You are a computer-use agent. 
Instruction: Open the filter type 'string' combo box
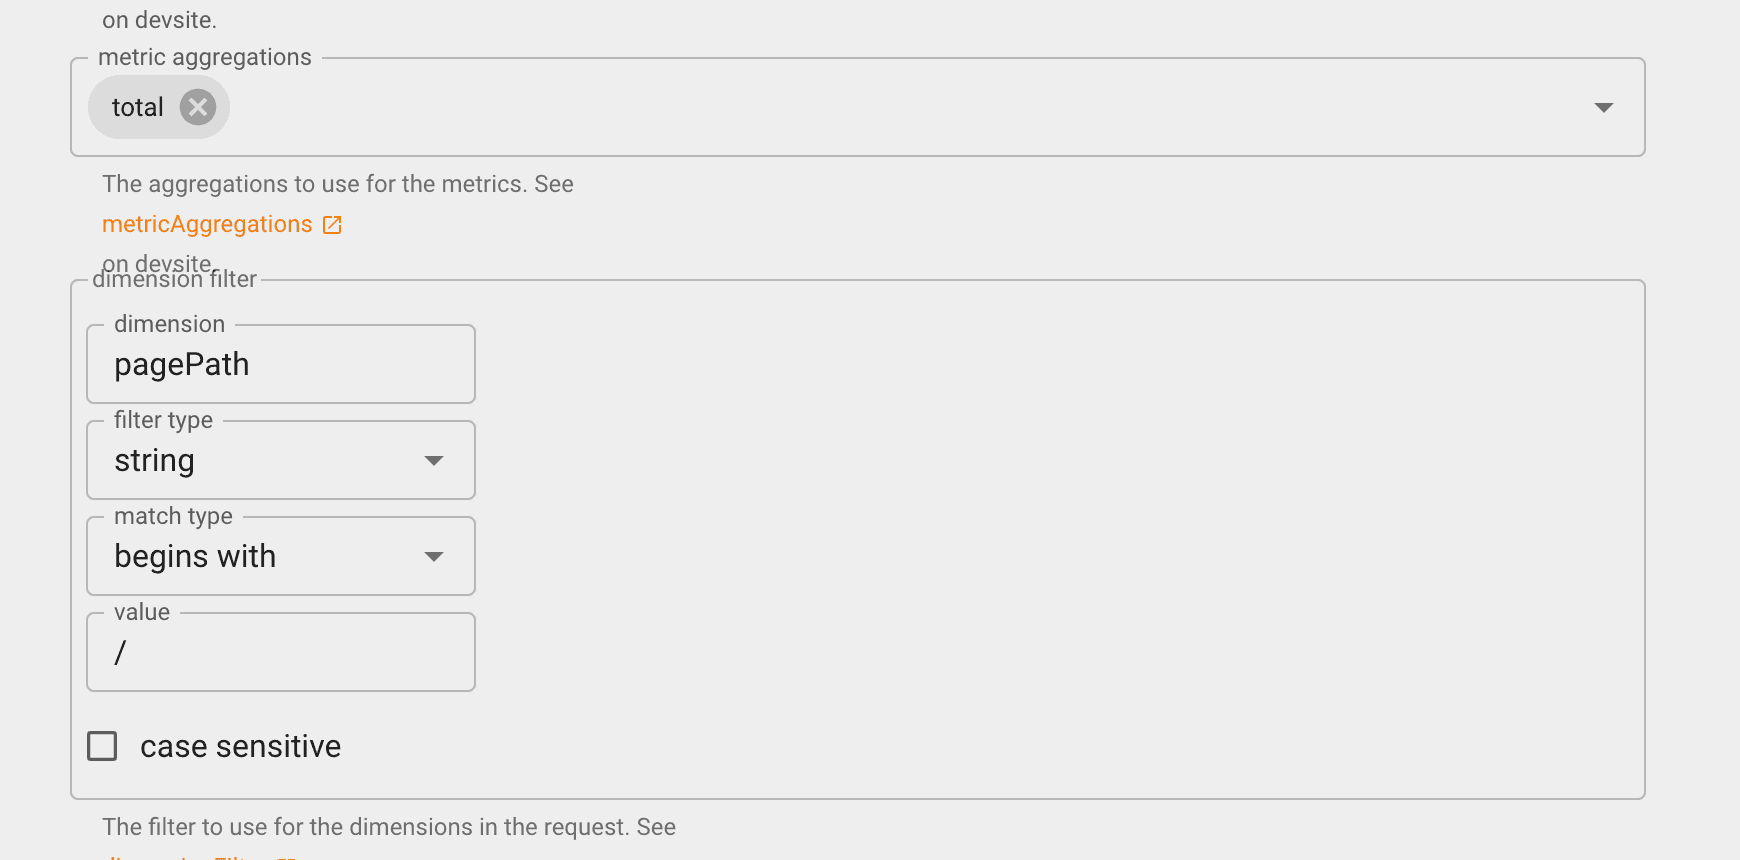[x=281, y=460]
